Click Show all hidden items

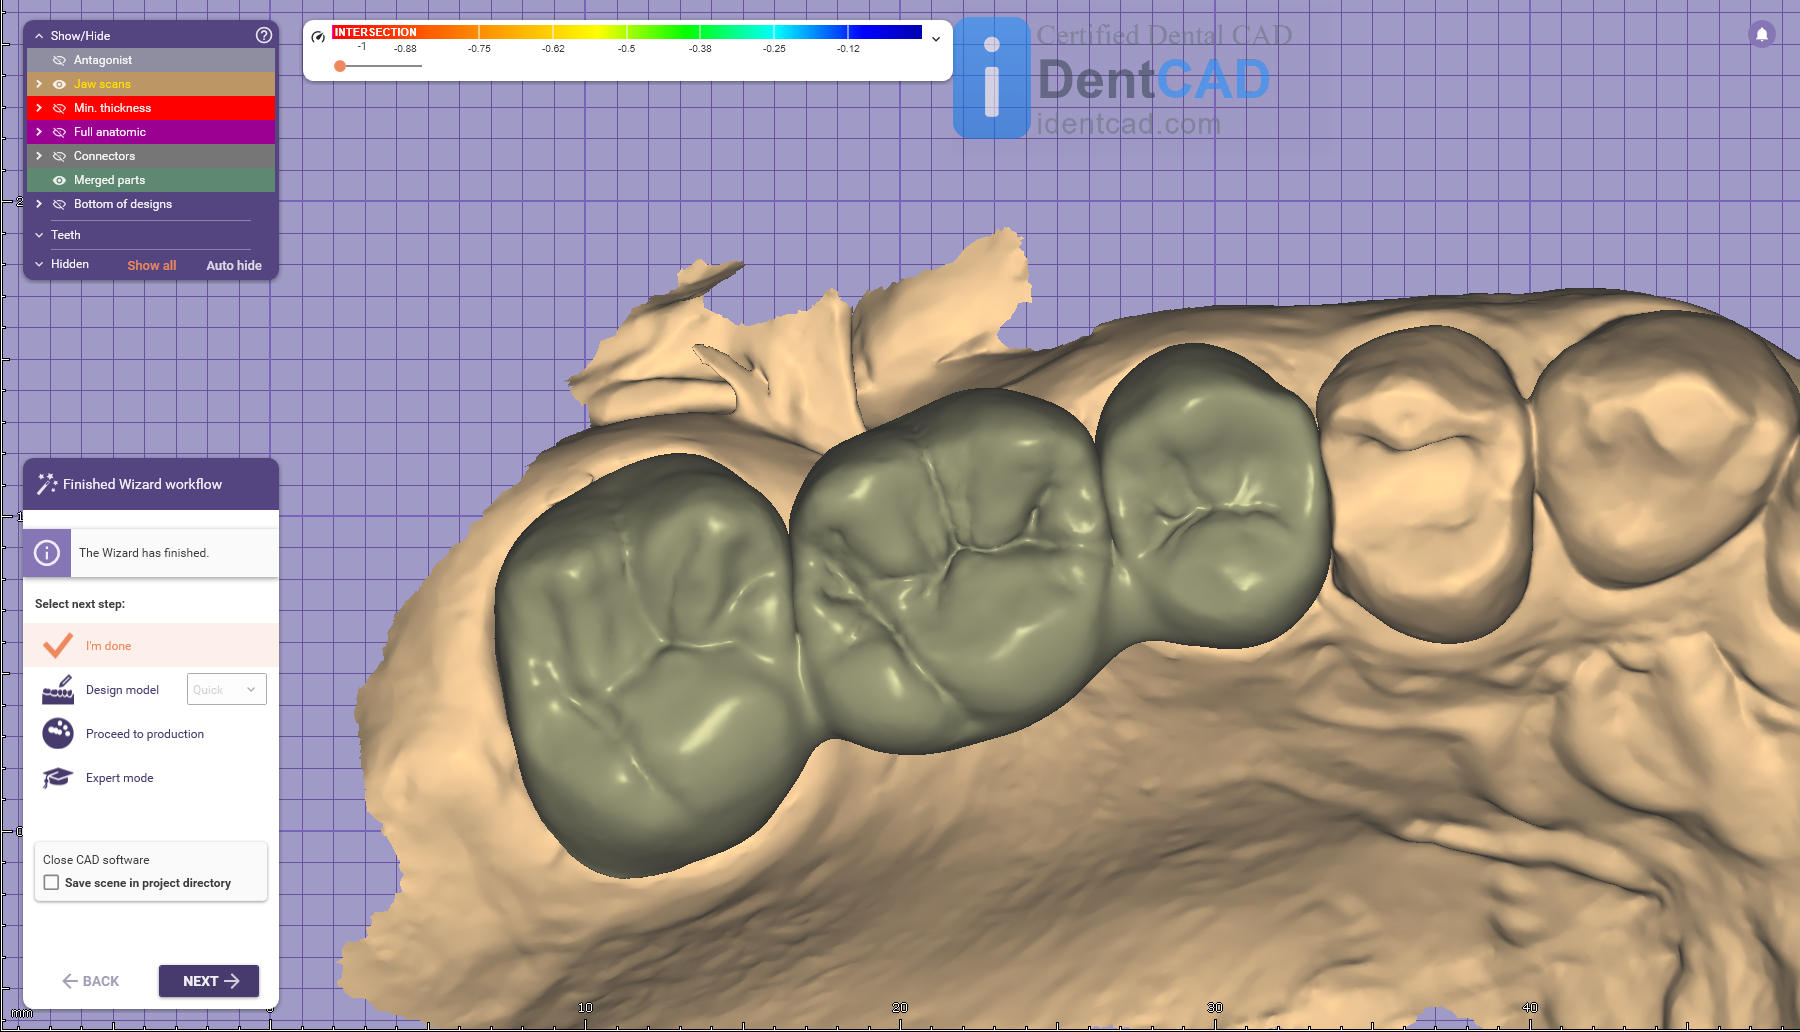[151, 265]
